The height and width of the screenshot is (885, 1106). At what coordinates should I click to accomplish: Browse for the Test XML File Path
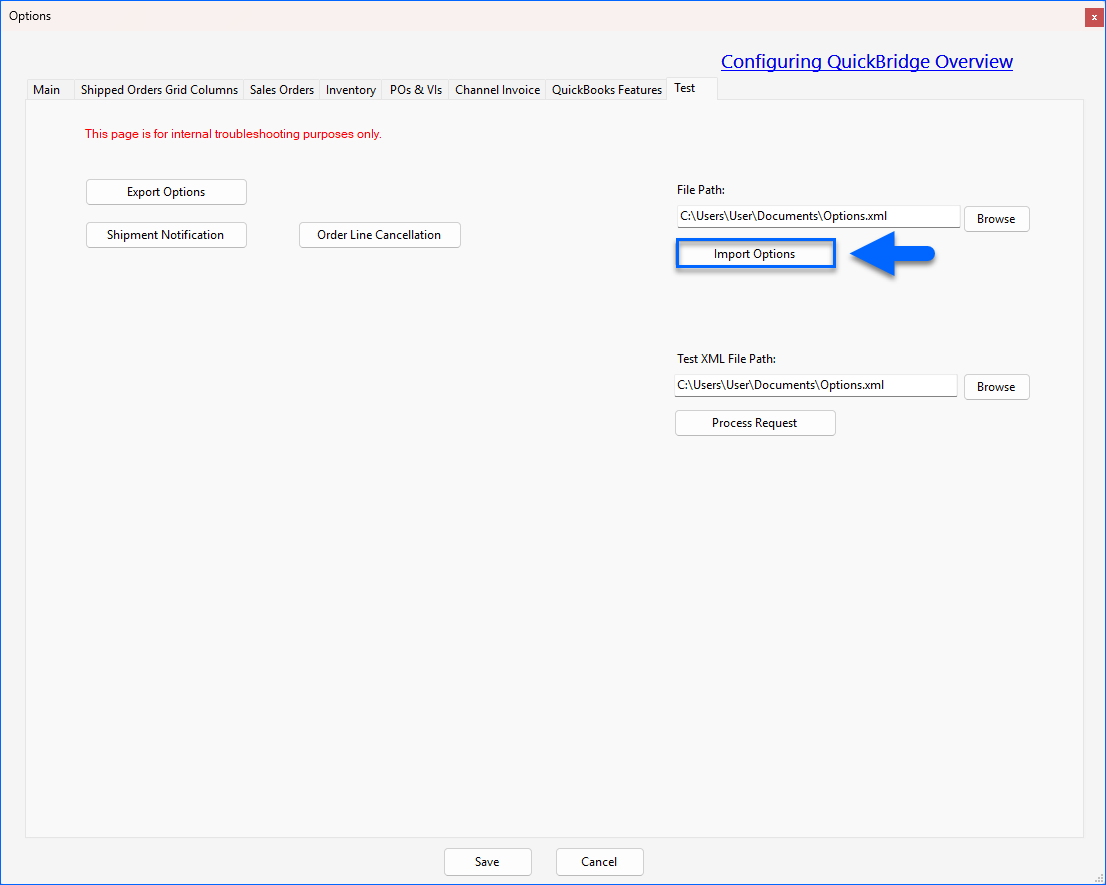(x=997, y=387)
